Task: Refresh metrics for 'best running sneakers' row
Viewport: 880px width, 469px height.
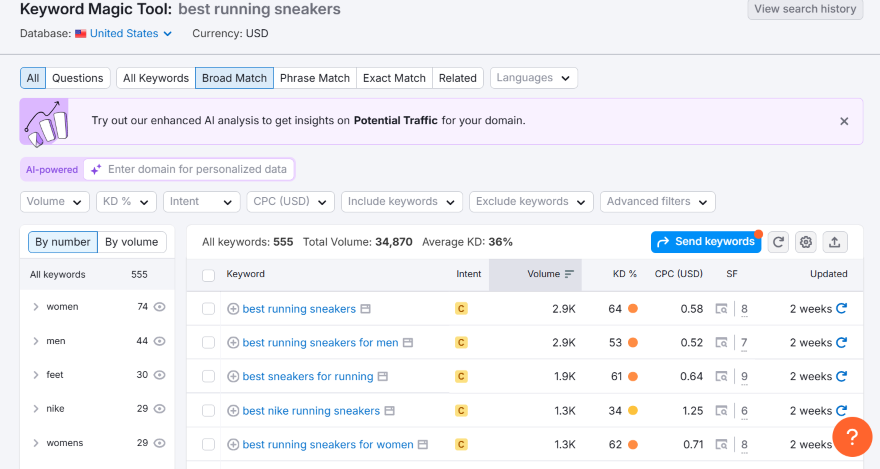Action: pos(841,308)
